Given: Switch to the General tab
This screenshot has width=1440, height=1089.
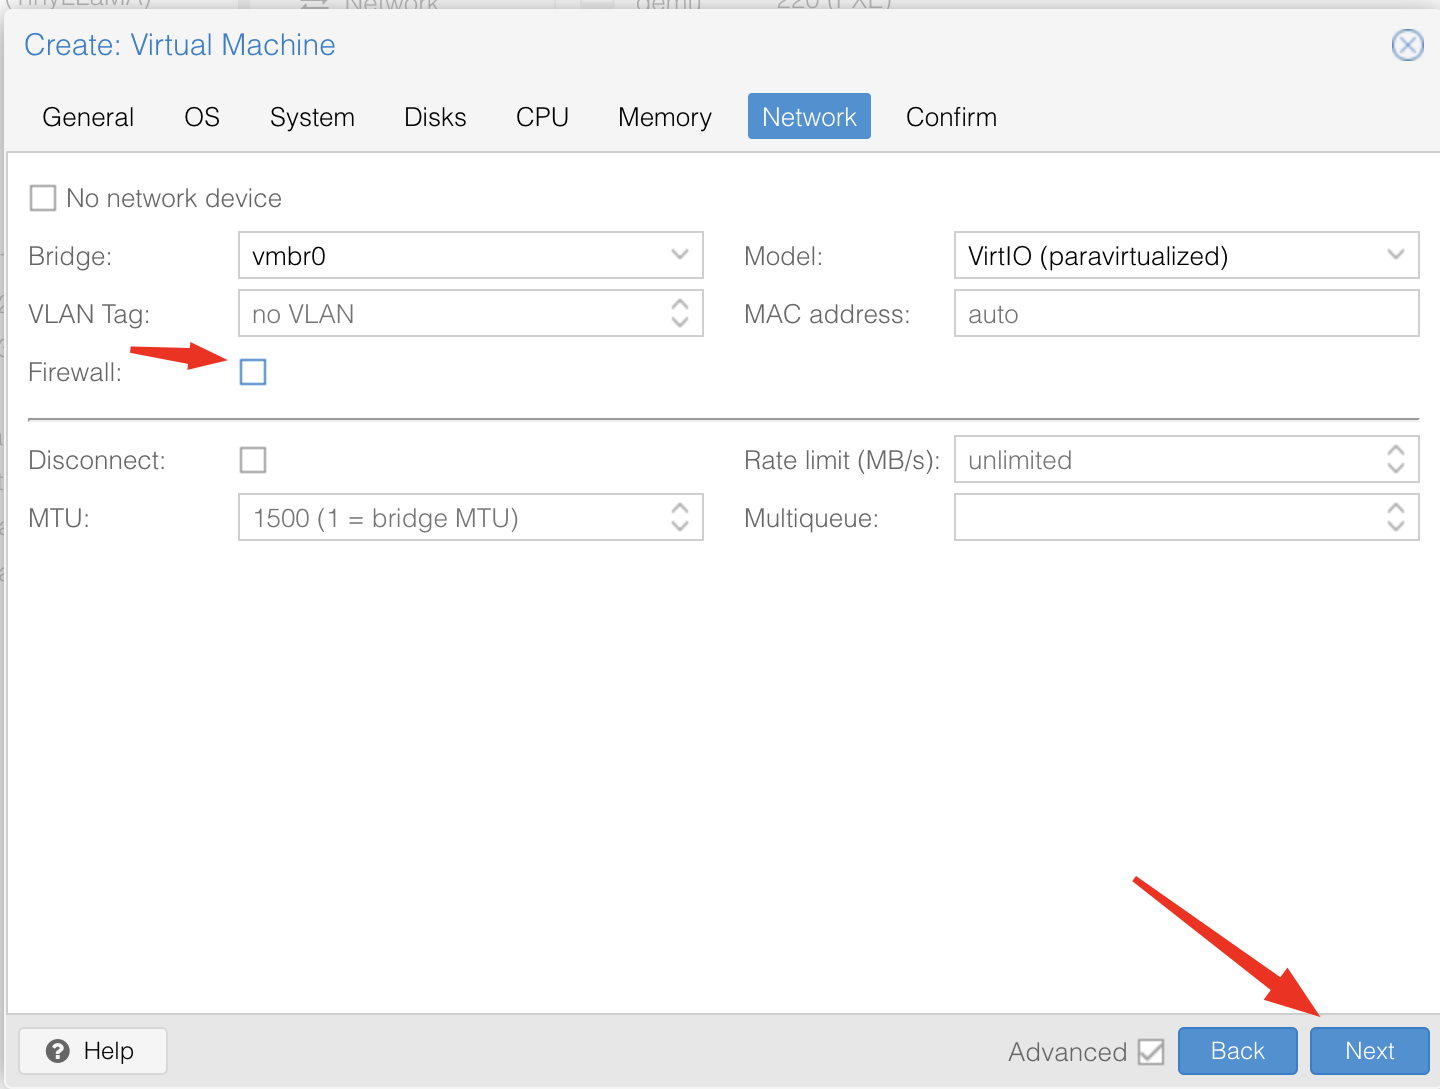Looking at the screenshot, I should (88, 117).
